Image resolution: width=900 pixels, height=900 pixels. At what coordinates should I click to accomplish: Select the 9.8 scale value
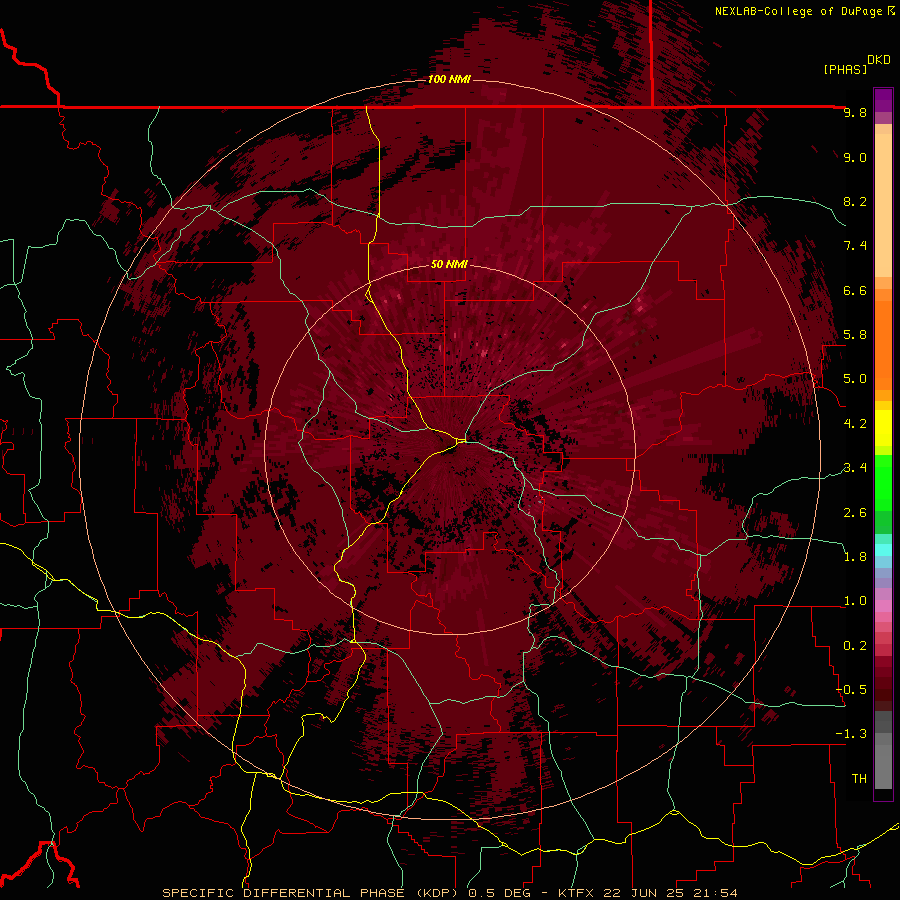[x=855, y=112]
